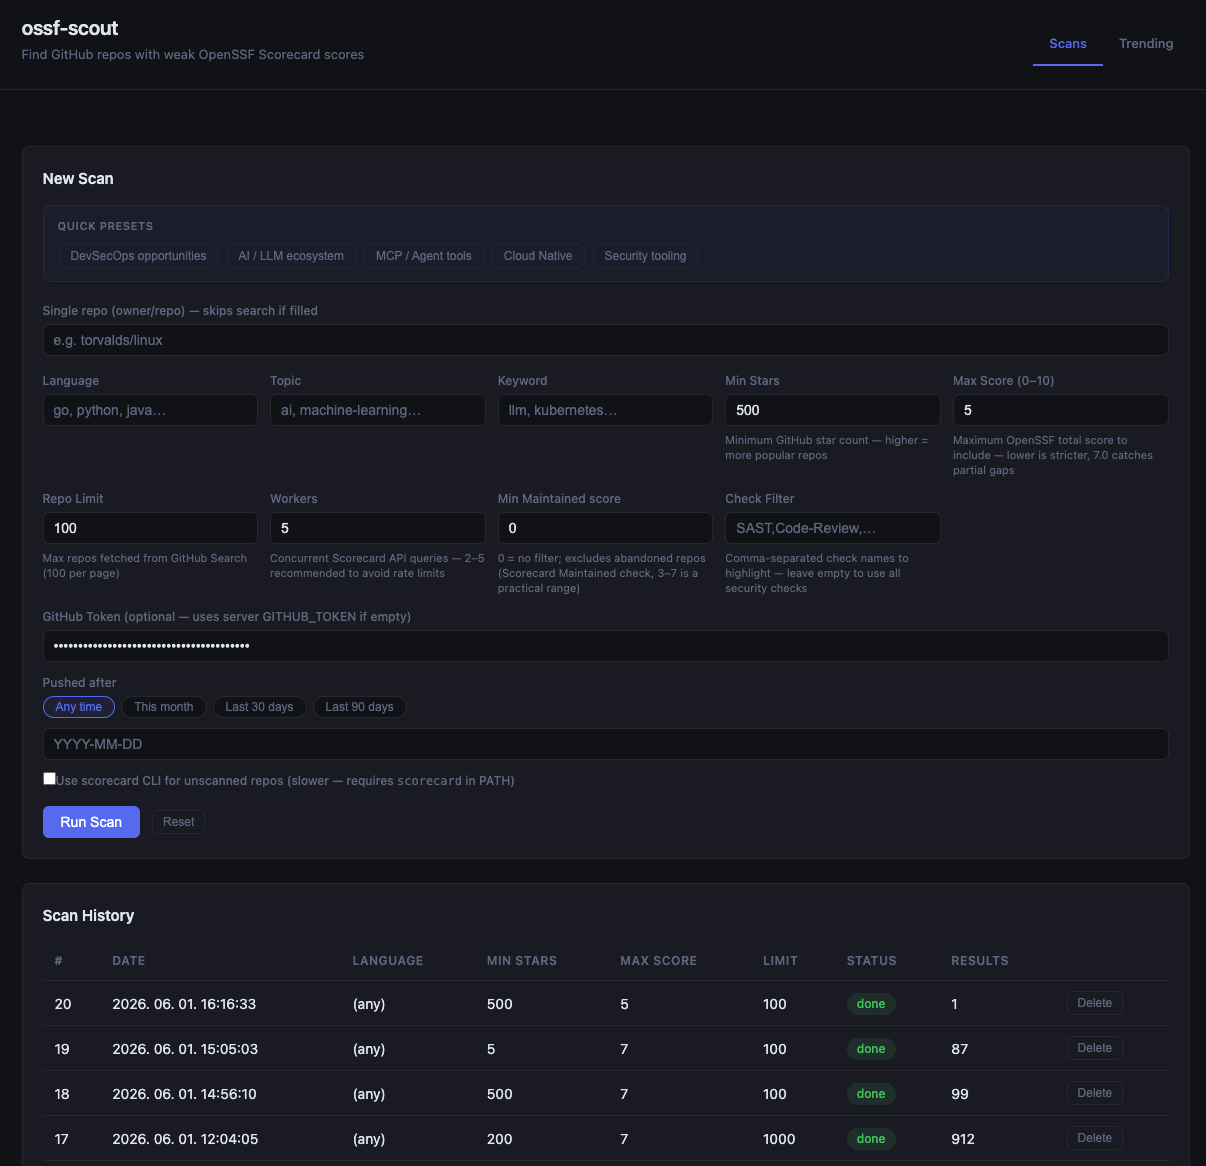Open the Scans tab
1206x1166 pixels.
1067,44
